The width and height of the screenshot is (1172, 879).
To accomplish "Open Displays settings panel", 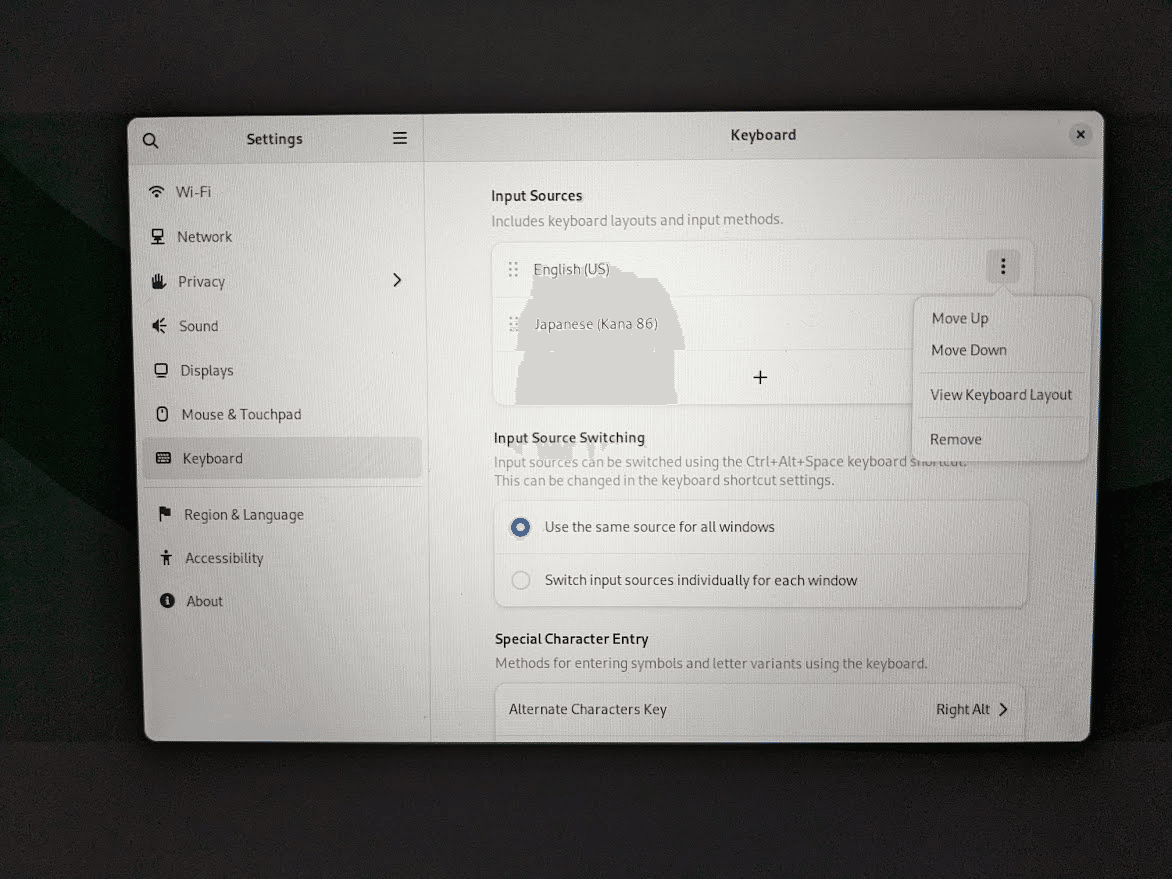I will click(283, 370).
